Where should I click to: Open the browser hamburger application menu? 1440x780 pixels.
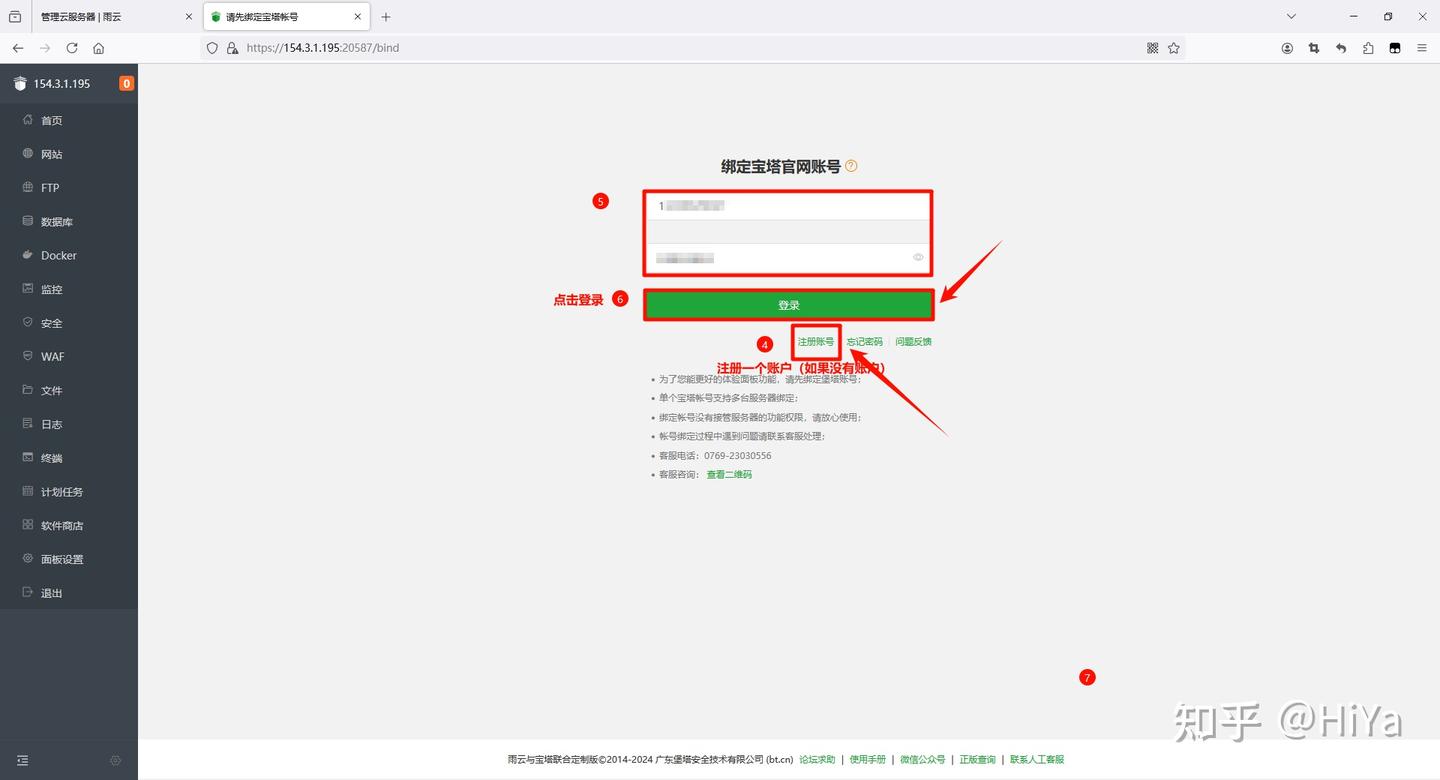pos(1422,48)
